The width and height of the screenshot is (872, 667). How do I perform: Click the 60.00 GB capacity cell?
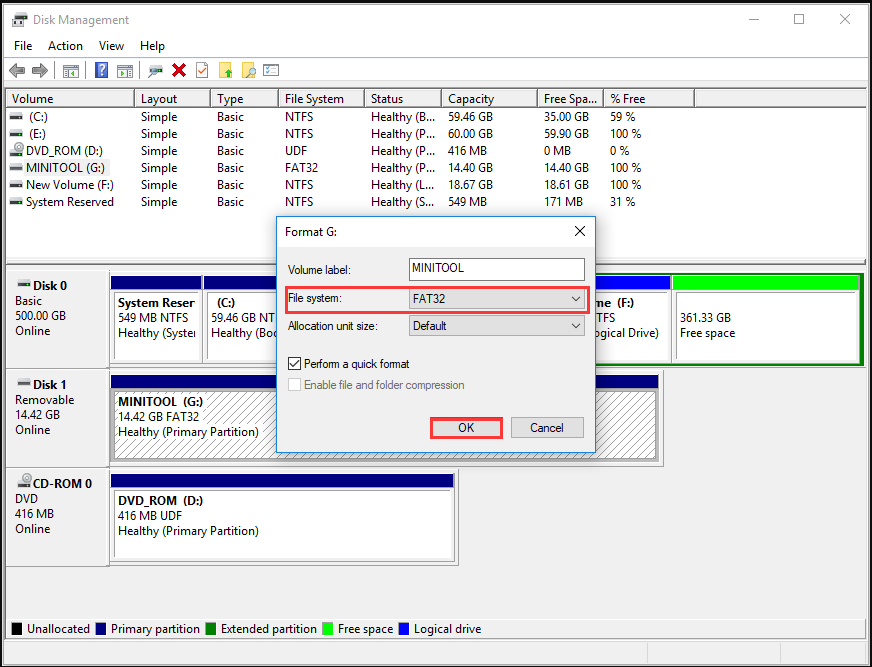pos(470,134)
